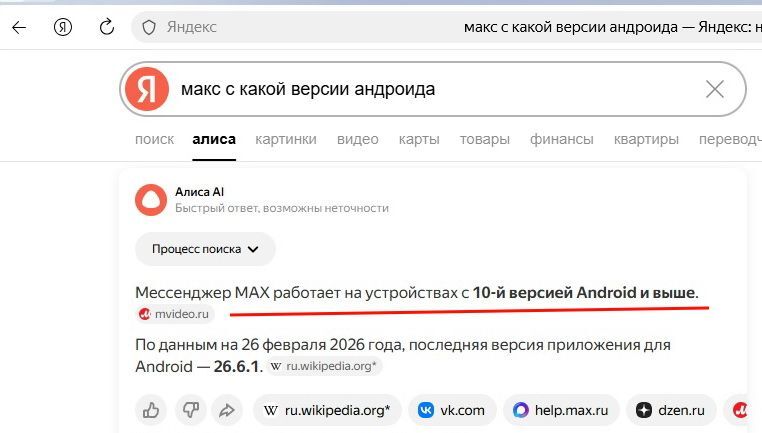Click the text 'Быстрый ответ, возможны неточности'
The width and height of the screenshot is (762, 433).
(282, 208)
